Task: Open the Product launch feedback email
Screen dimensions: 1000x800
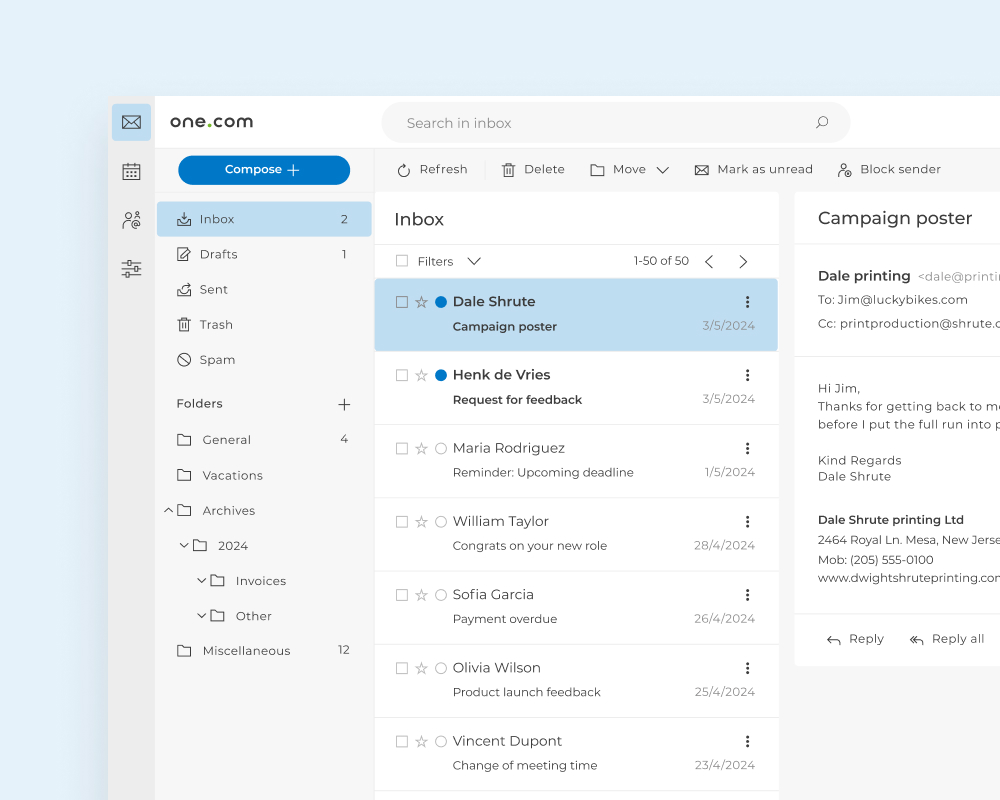Action: [576, 681]
